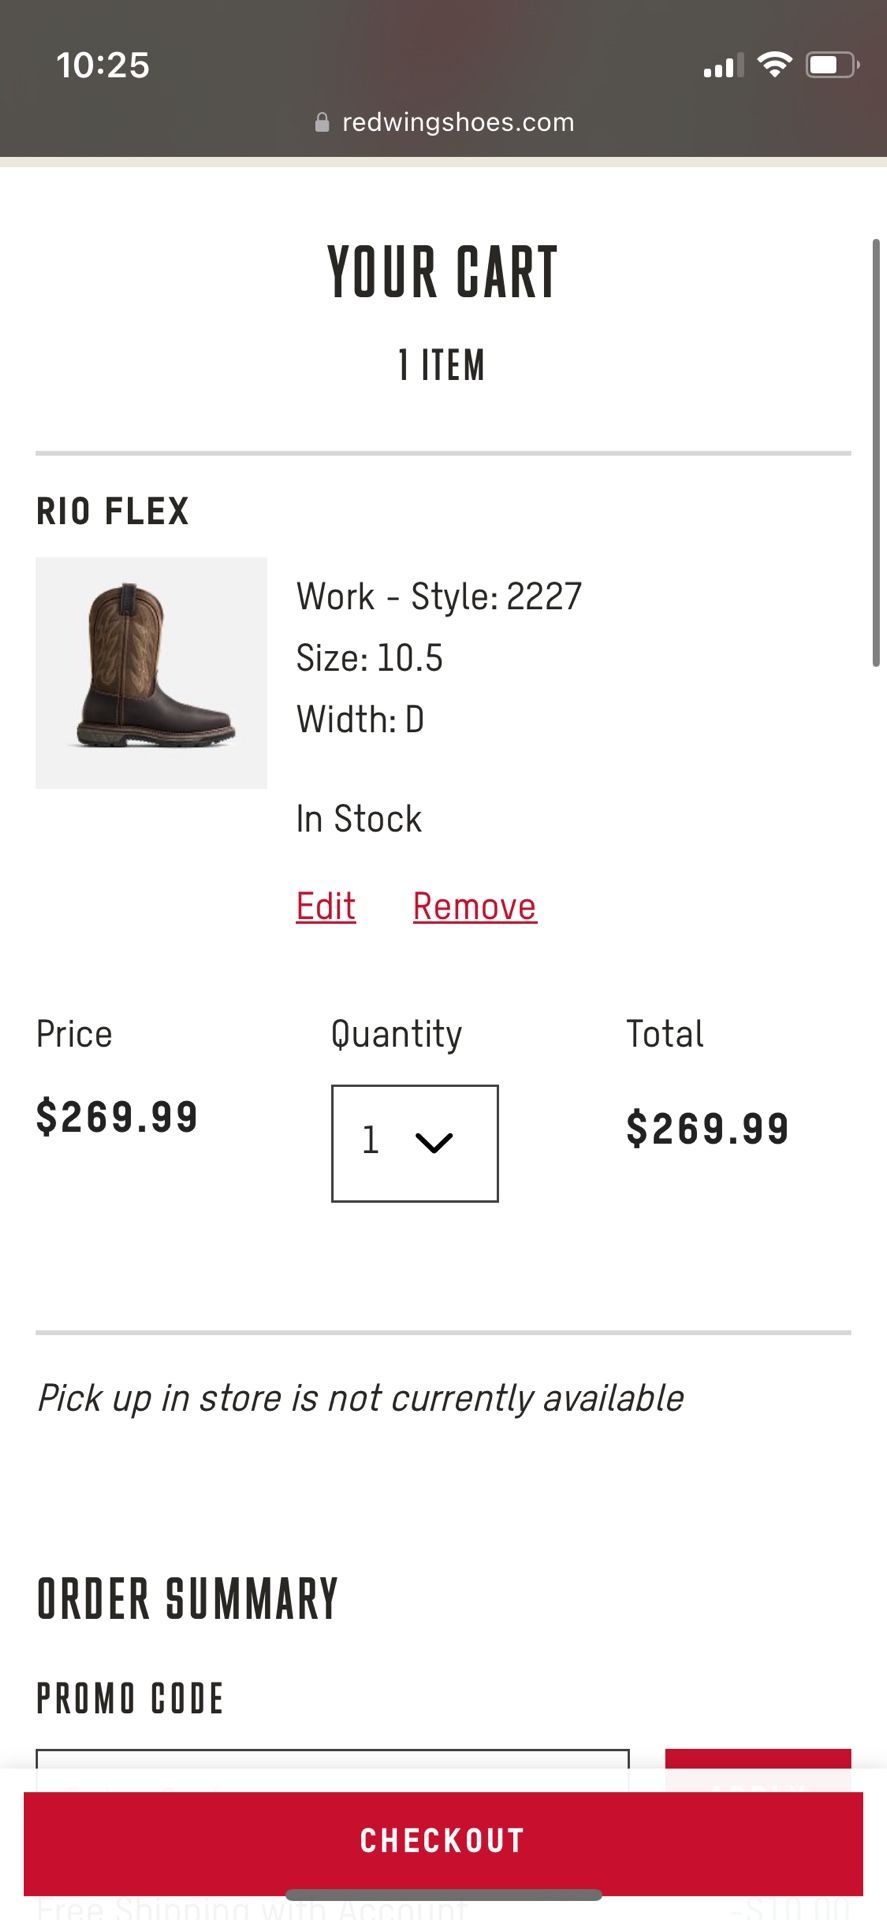
Task: Click the $269.99 total price
Action: point(708,1126)
